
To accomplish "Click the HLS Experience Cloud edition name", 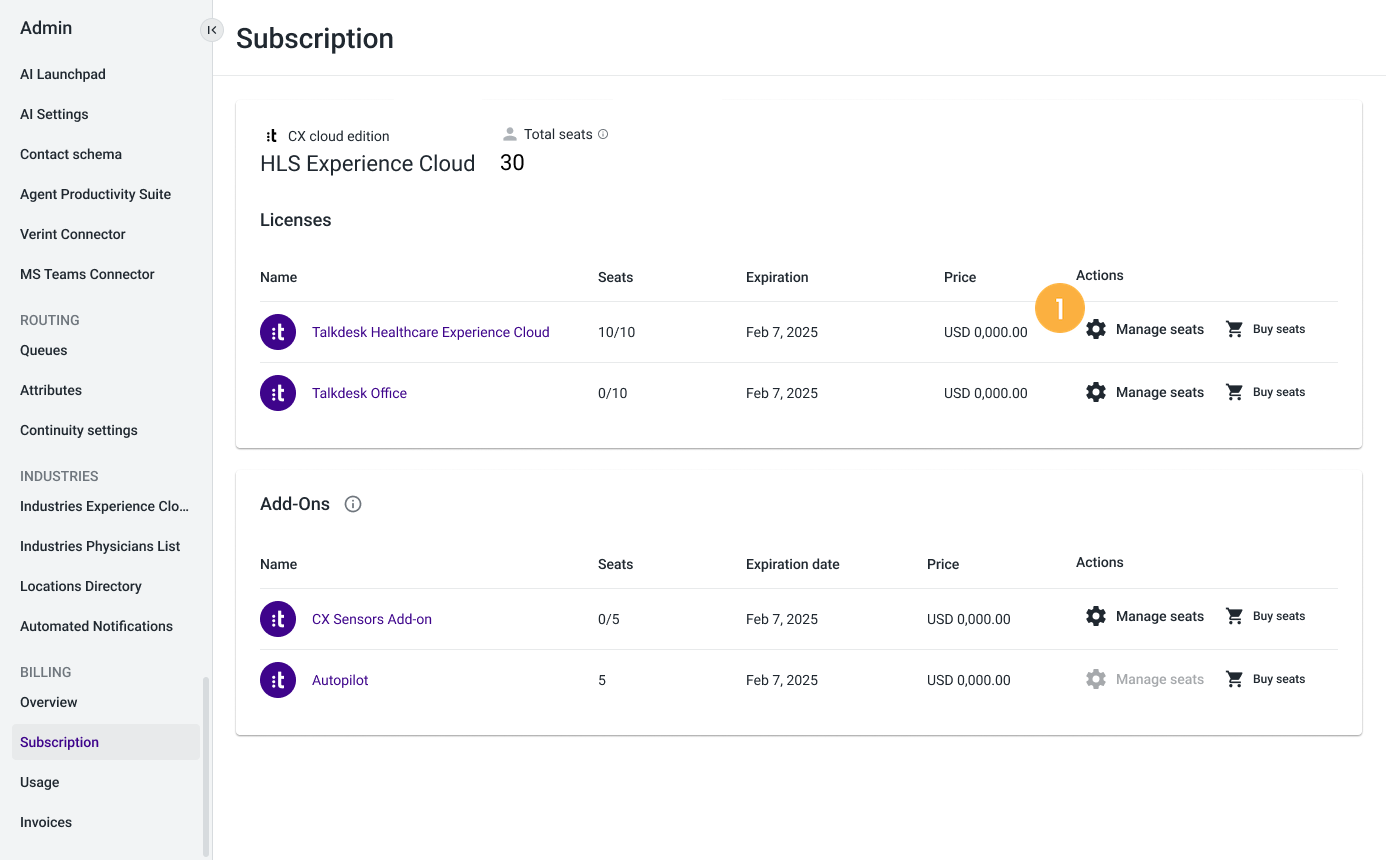I will click(x=367, y=164).
